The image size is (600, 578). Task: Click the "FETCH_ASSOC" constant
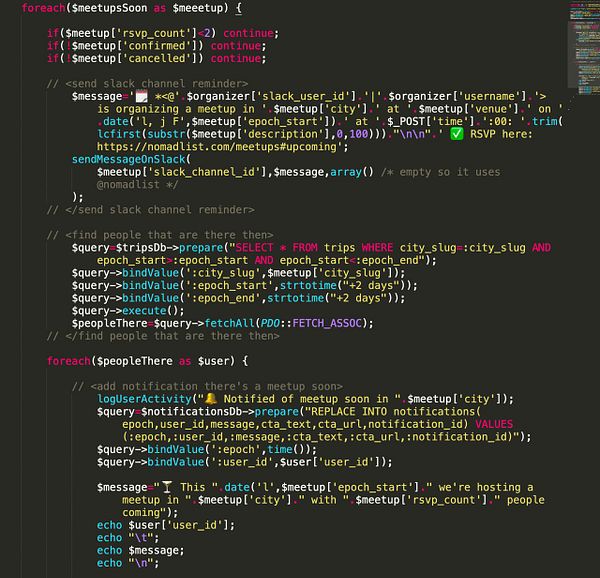point(327,324)
